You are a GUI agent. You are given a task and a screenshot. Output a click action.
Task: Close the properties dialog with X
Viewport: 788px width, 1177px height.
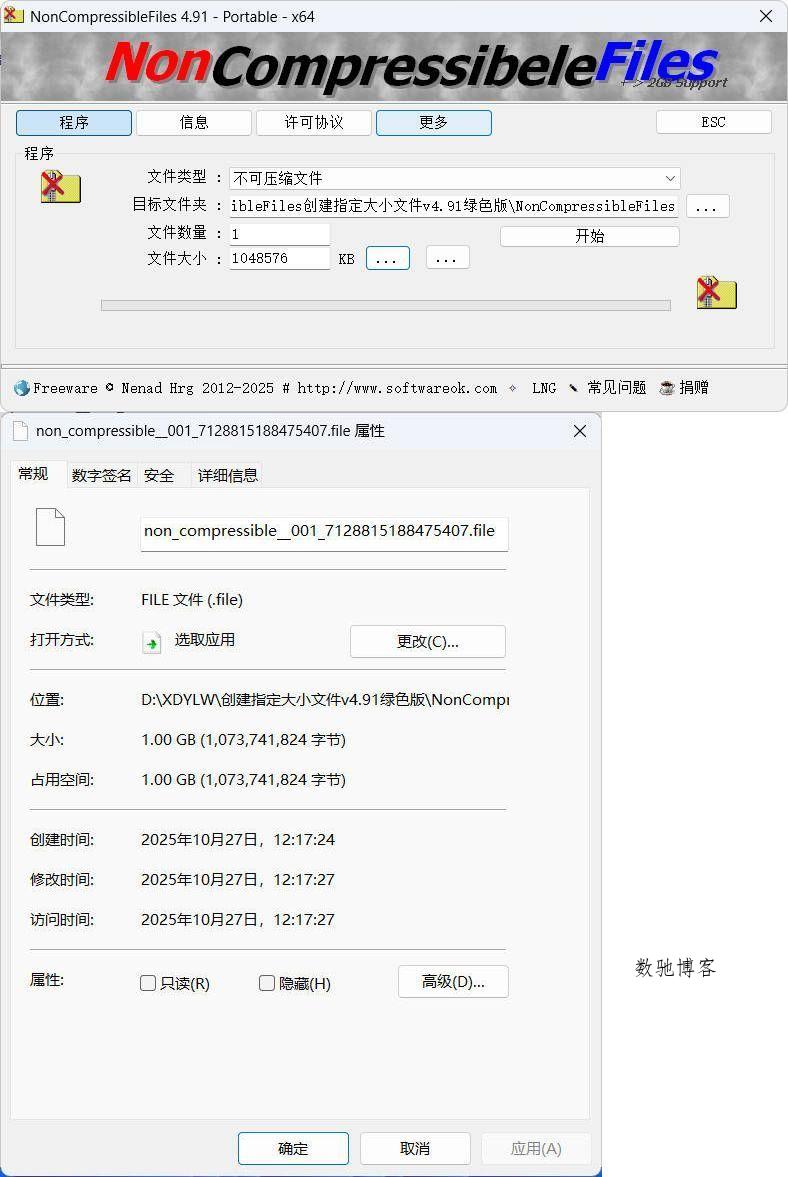[580, 431]
